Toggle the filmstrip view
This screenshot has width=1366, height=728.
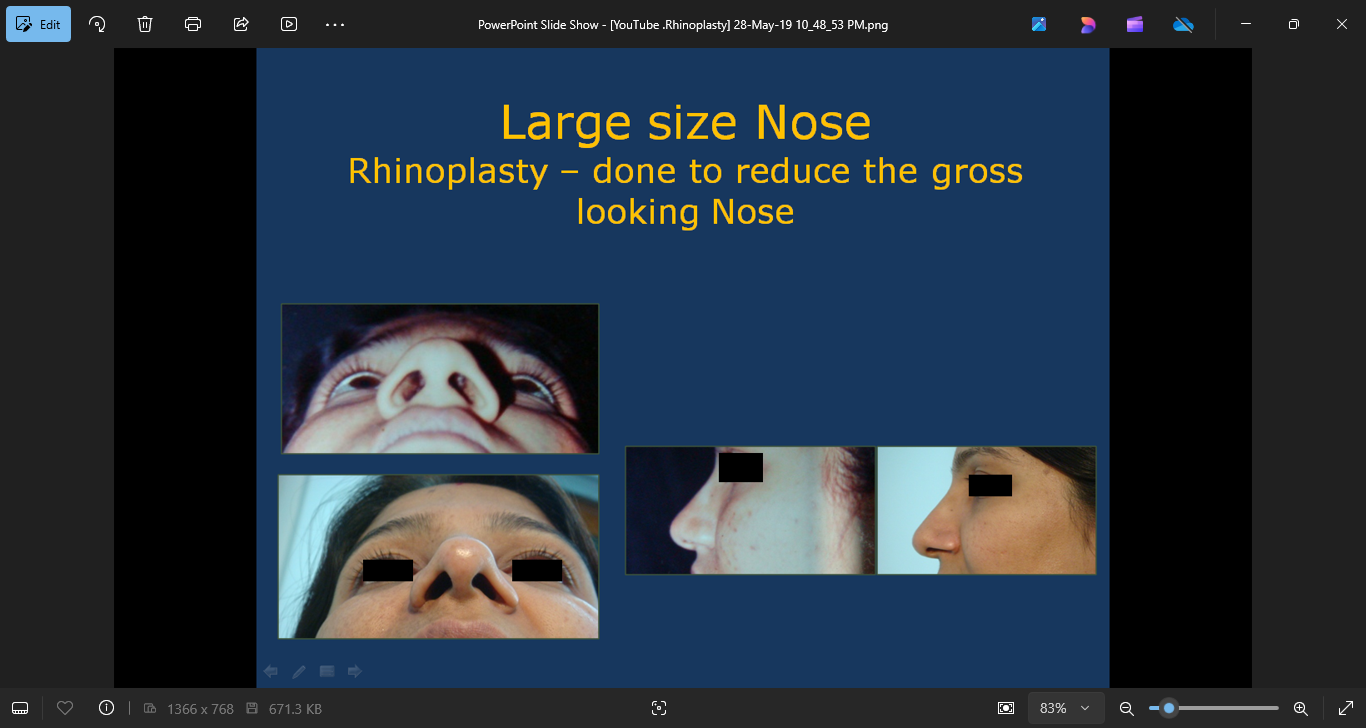[20, 708]
